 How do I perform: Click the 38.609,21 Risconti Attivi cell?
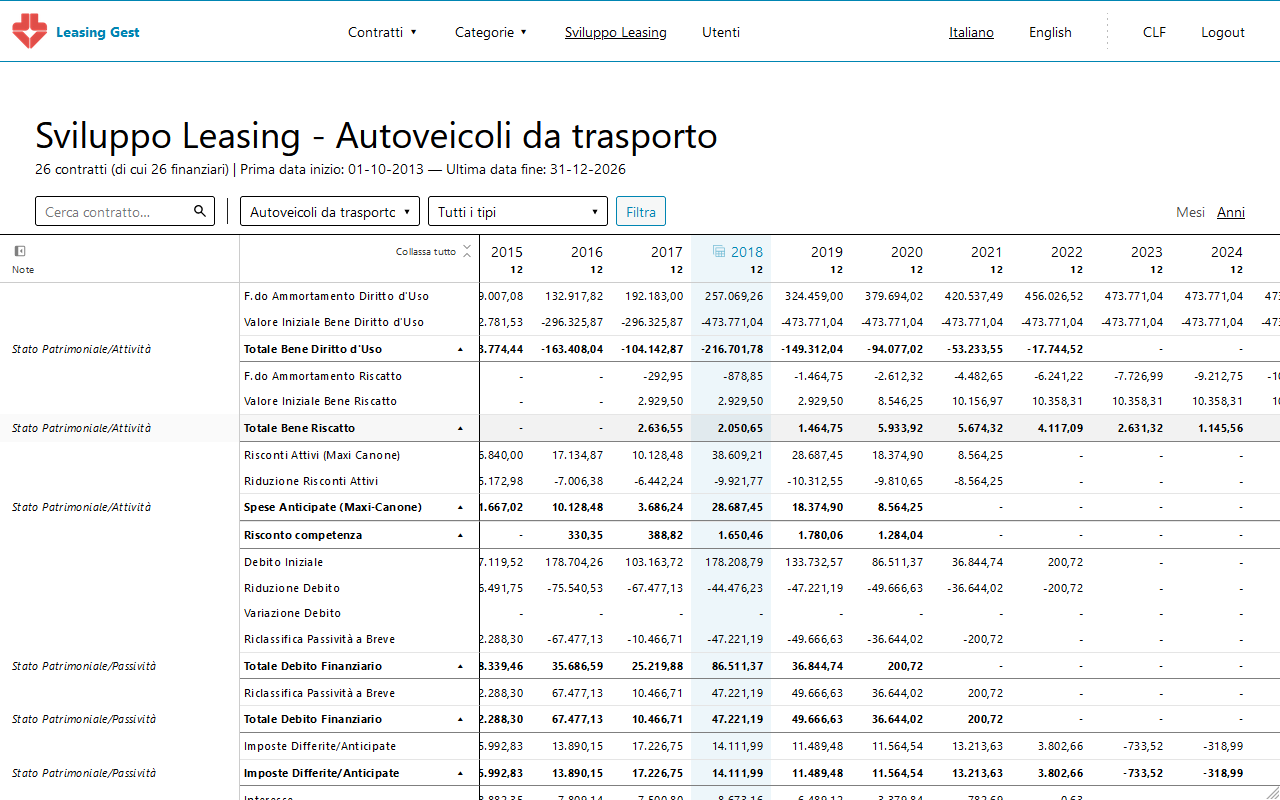click(x=738, y=455)
